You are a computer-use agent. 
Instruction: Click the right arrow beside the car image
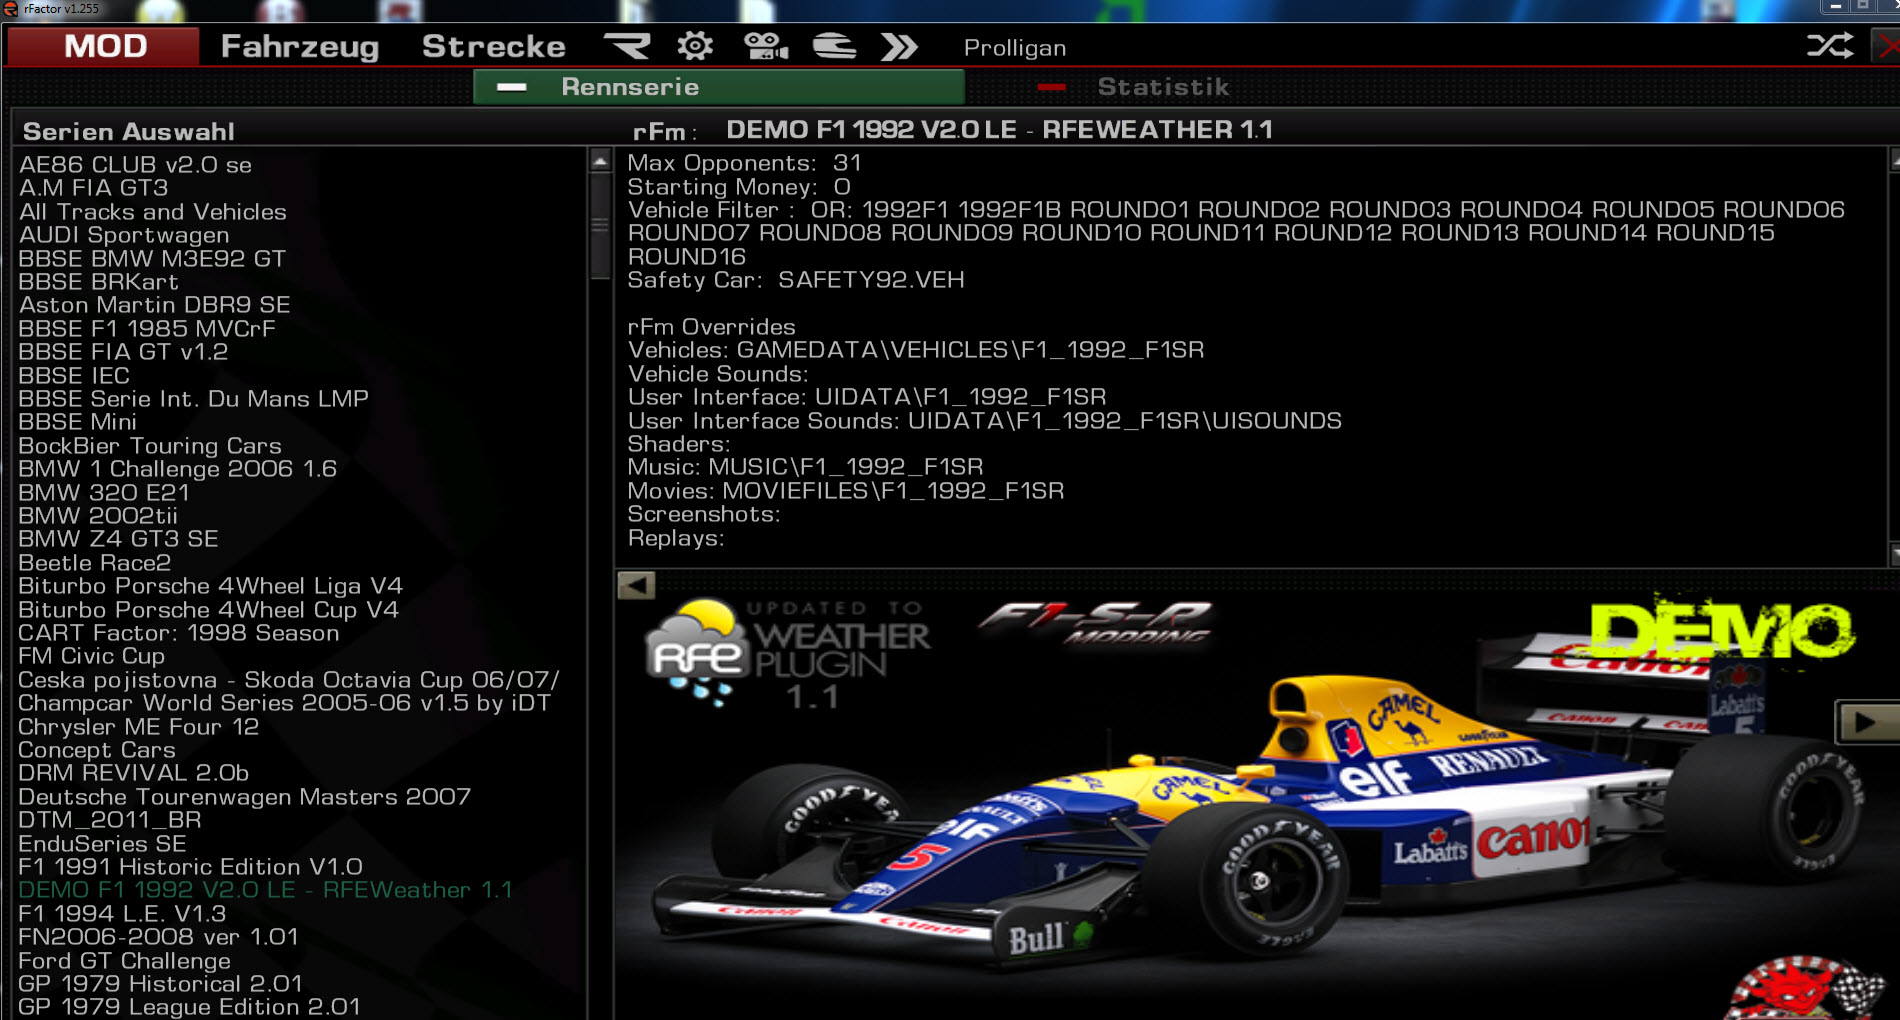(1864, 721)
